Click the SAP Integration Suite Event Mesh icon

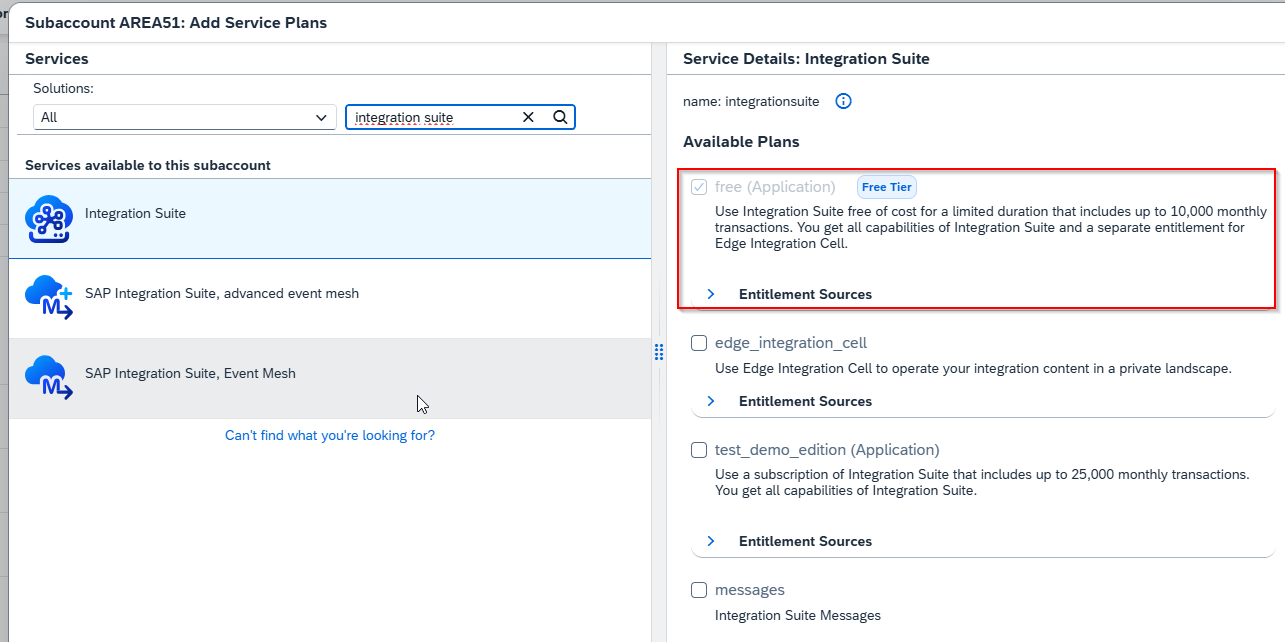(x=48, y=377)
